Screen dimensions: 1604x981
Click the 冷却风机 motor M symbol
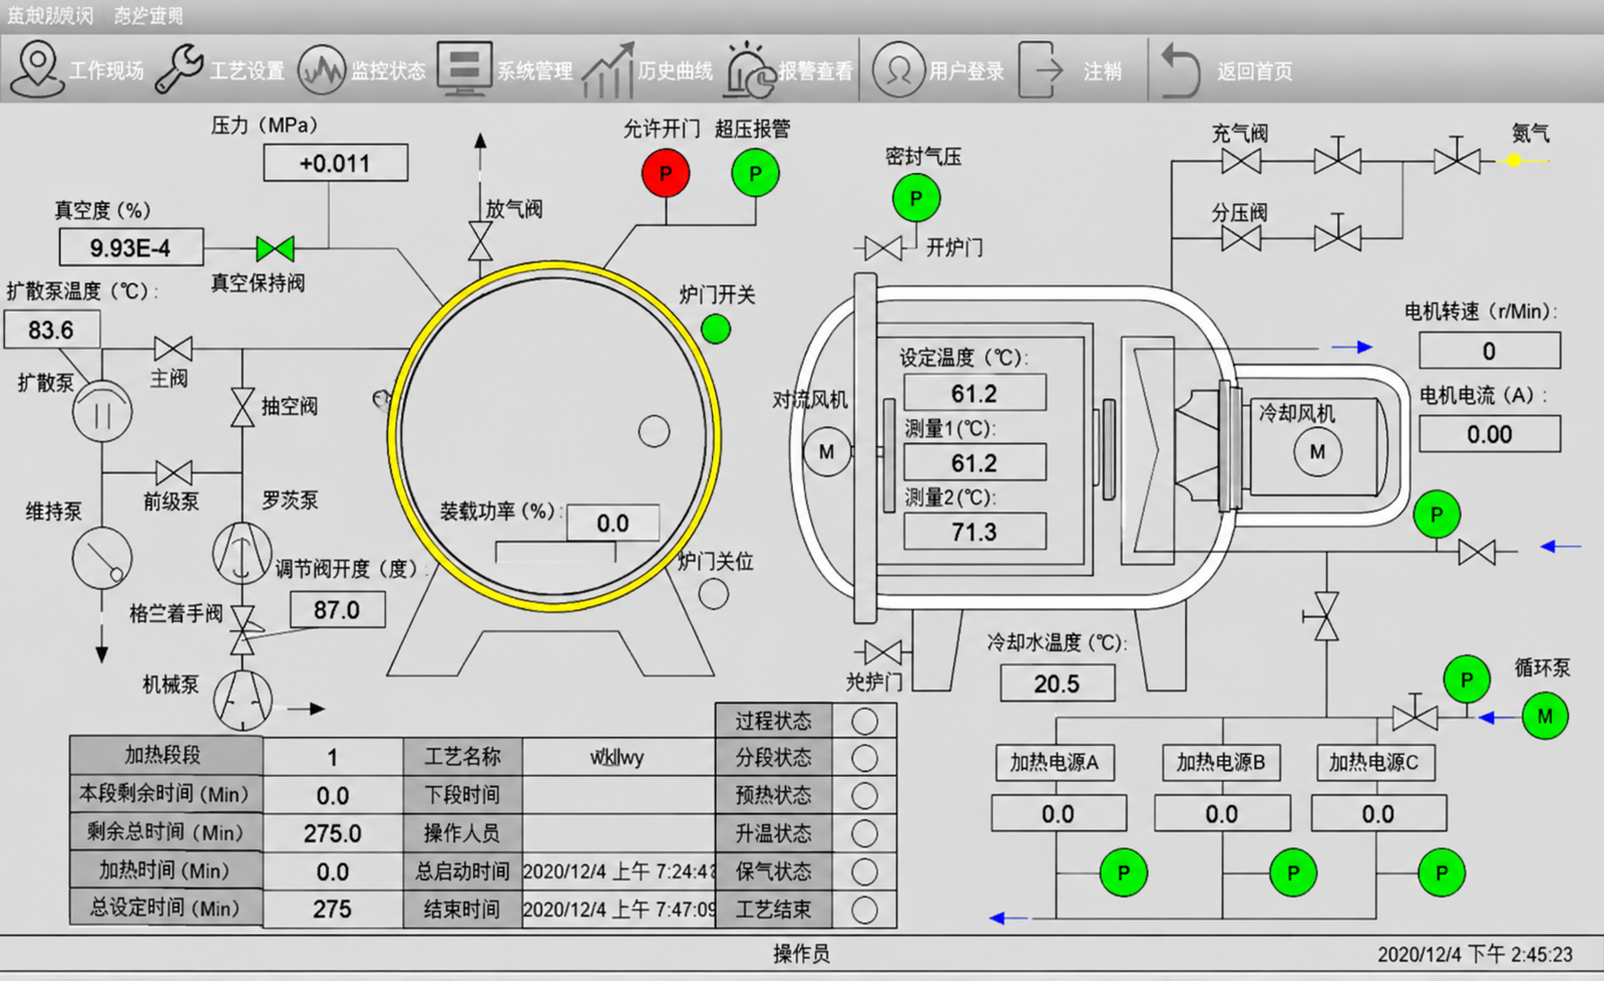click(1318, 451)
